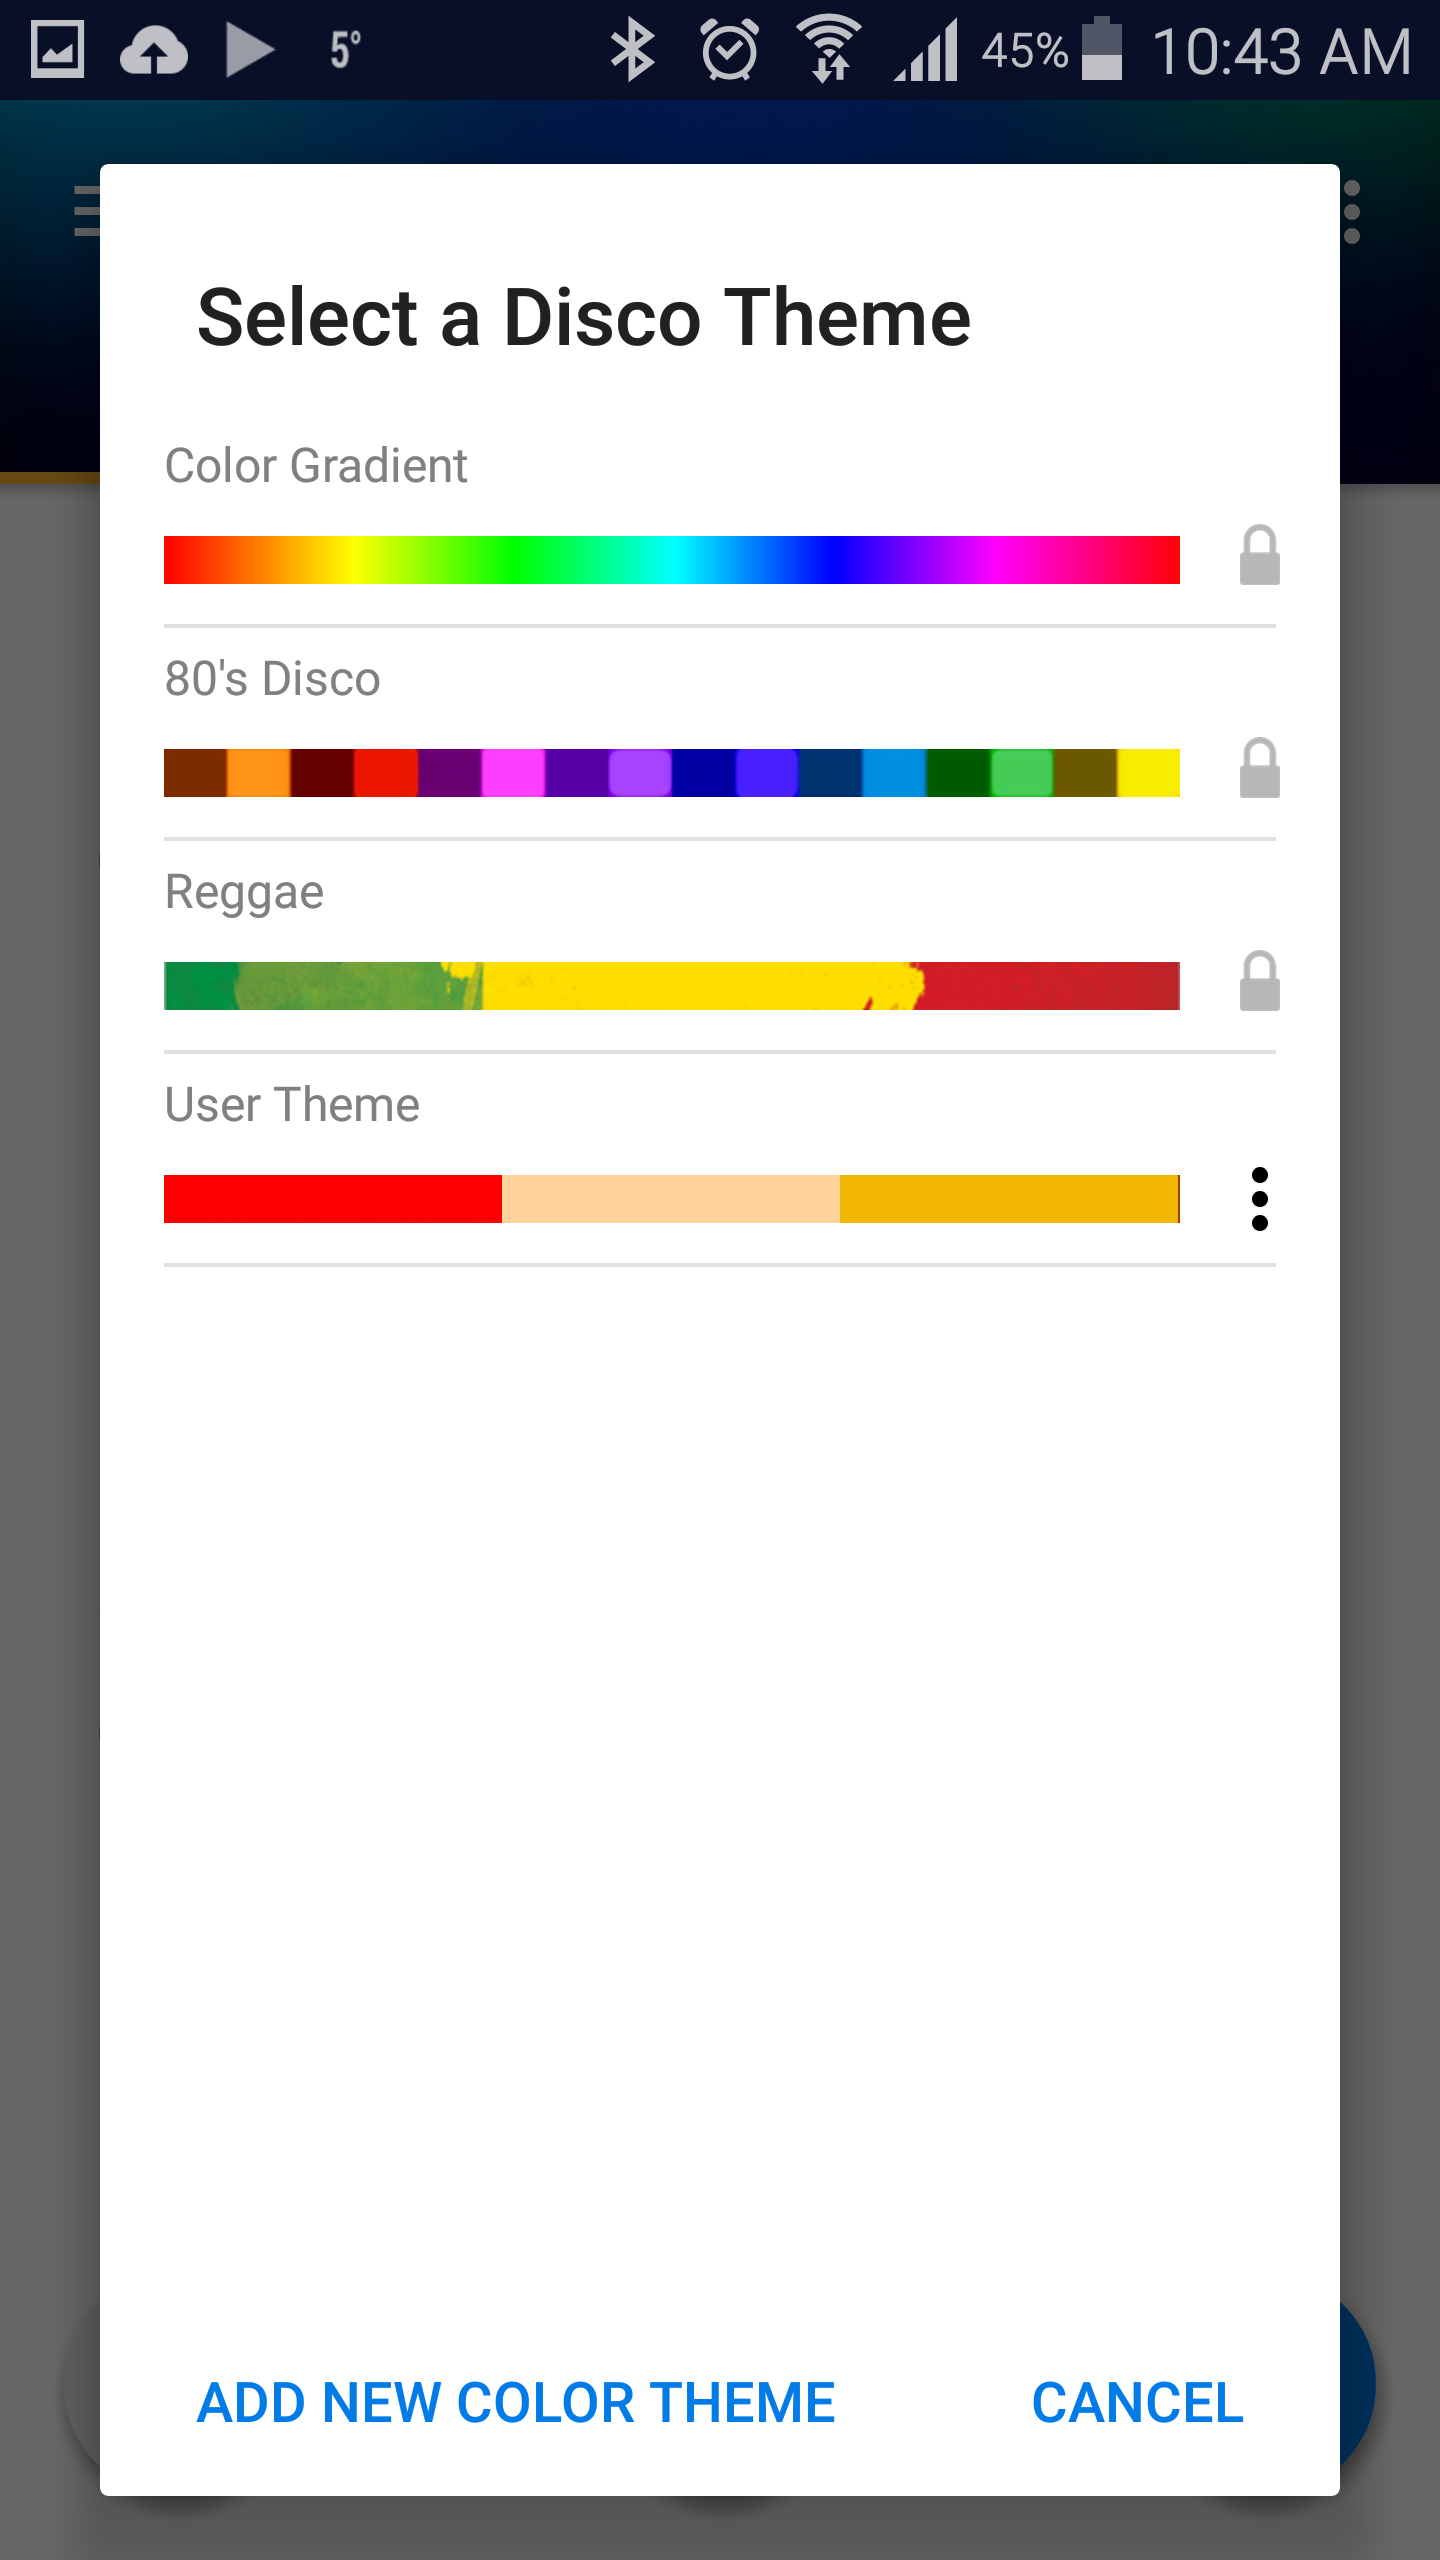Tap Add New Color Theme button
This screenshot has height=2560, width=1440.
point(516,2403)
